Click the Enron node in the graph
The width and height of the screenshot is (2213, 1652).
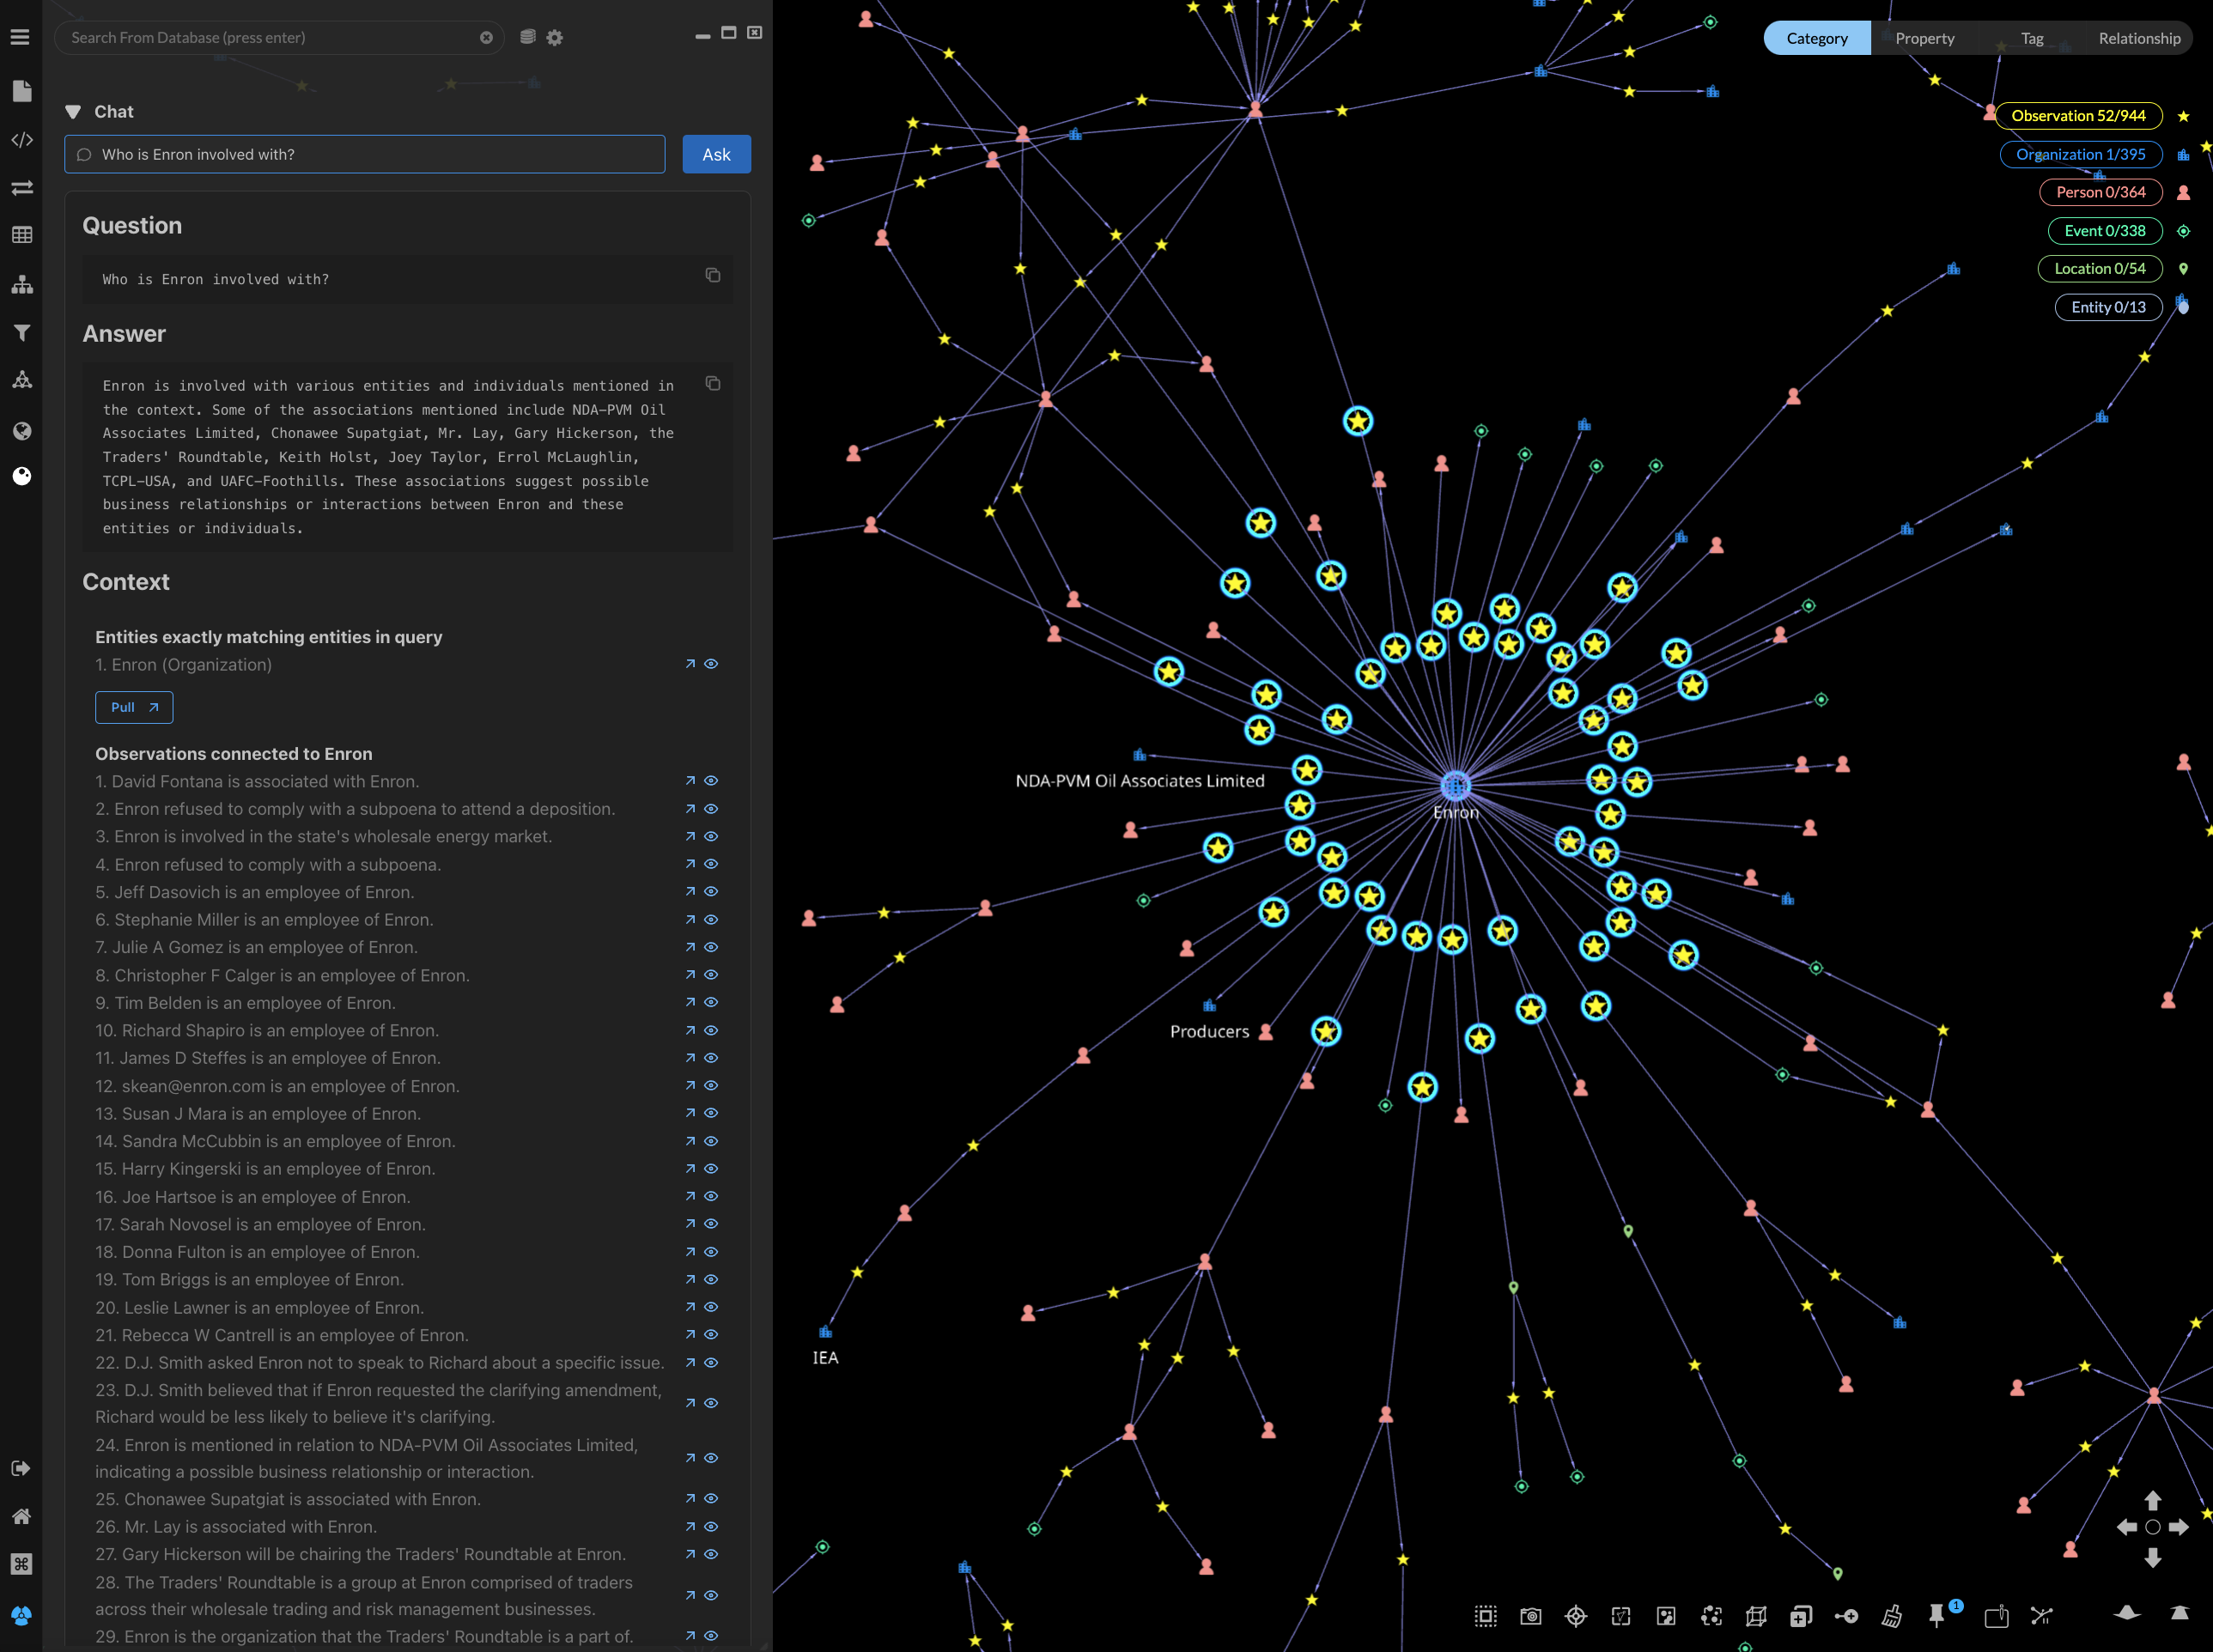[x=1455, y=786]
